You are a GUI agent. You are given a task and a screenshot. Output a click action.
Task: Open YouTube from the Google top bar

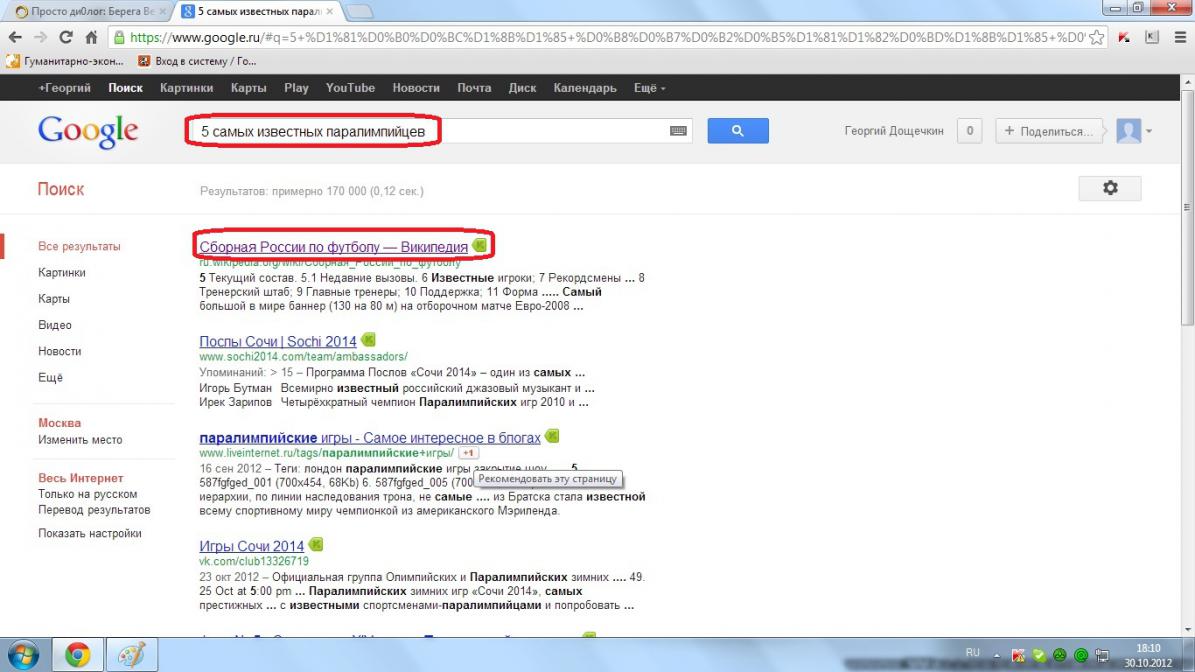pyautogui.click(x=350, y=88)
